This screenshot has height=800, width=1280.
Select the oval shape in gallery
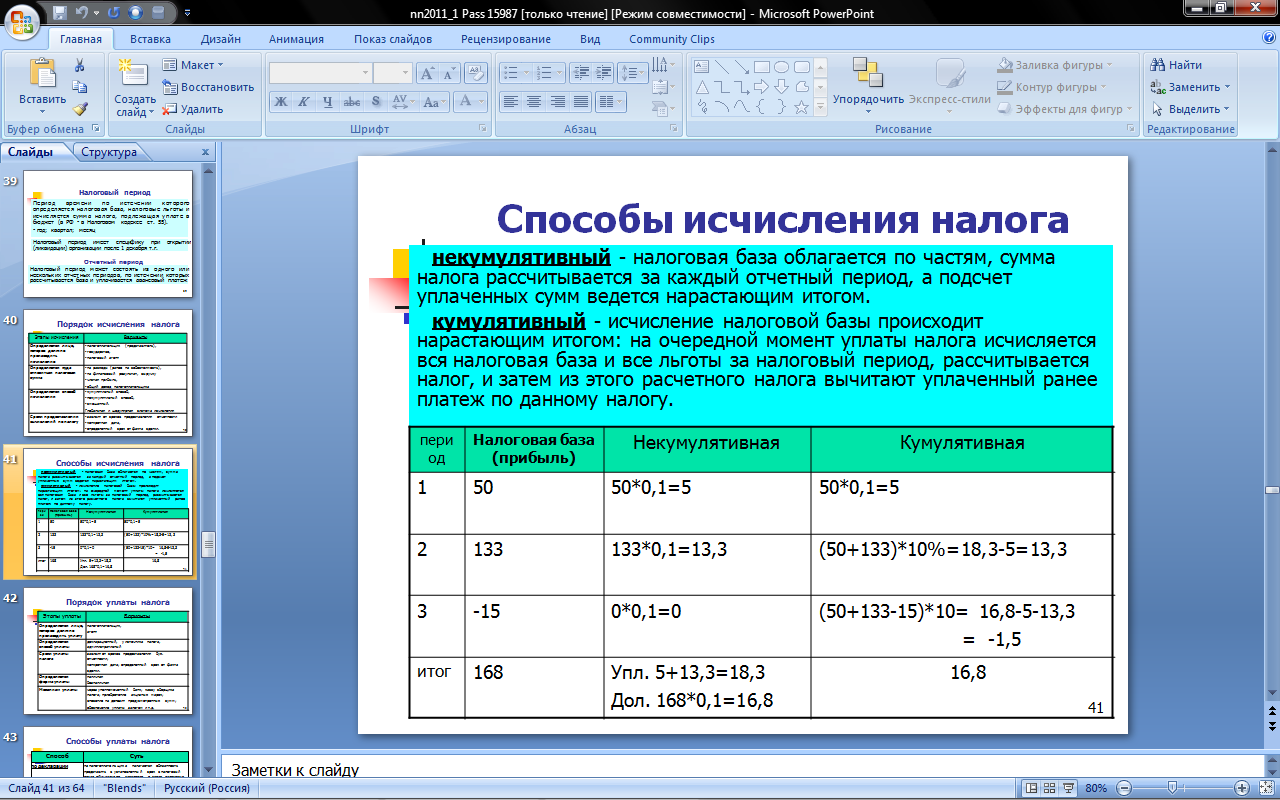[781, 67]
